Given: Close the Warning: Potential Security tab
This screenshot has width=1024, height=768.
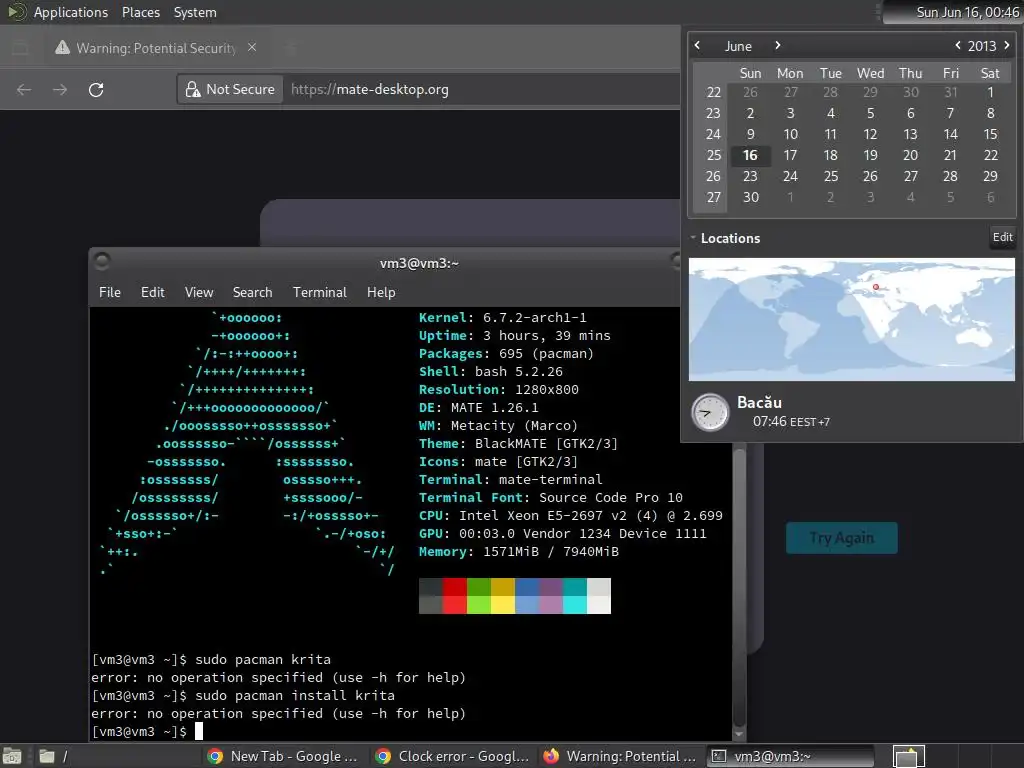Looking at the screenshot, I should 252,47.
